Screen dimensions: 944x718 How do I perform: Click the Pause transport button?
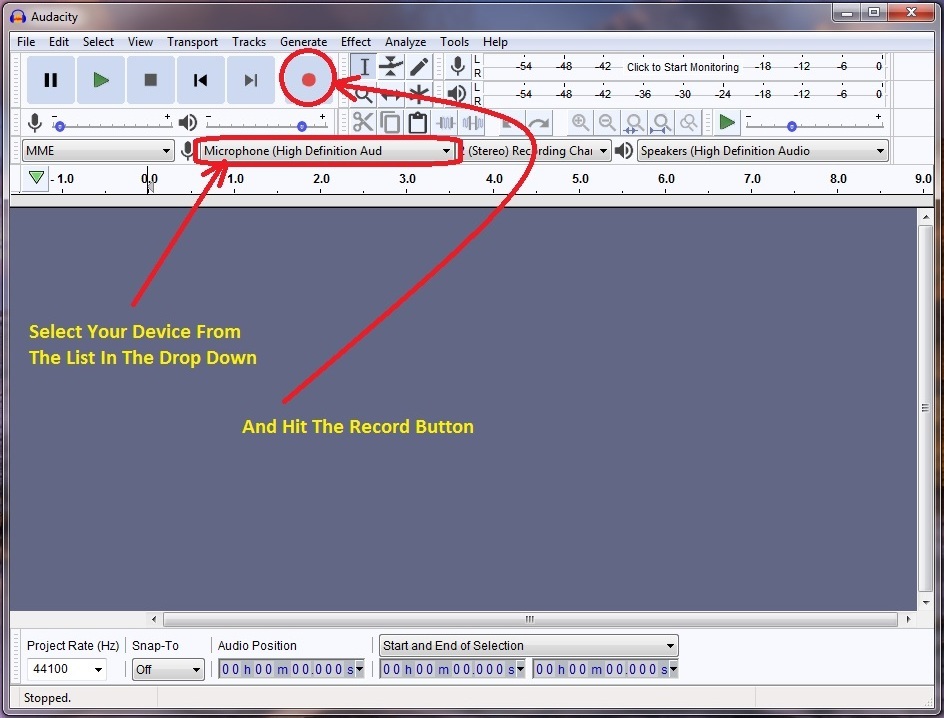(x=51, y=80)
